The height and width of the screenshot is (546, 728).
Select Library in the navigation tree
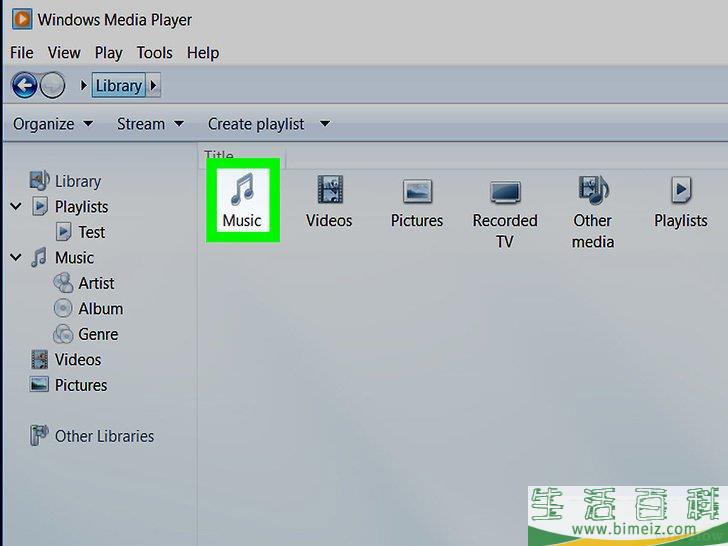[78, 181]
